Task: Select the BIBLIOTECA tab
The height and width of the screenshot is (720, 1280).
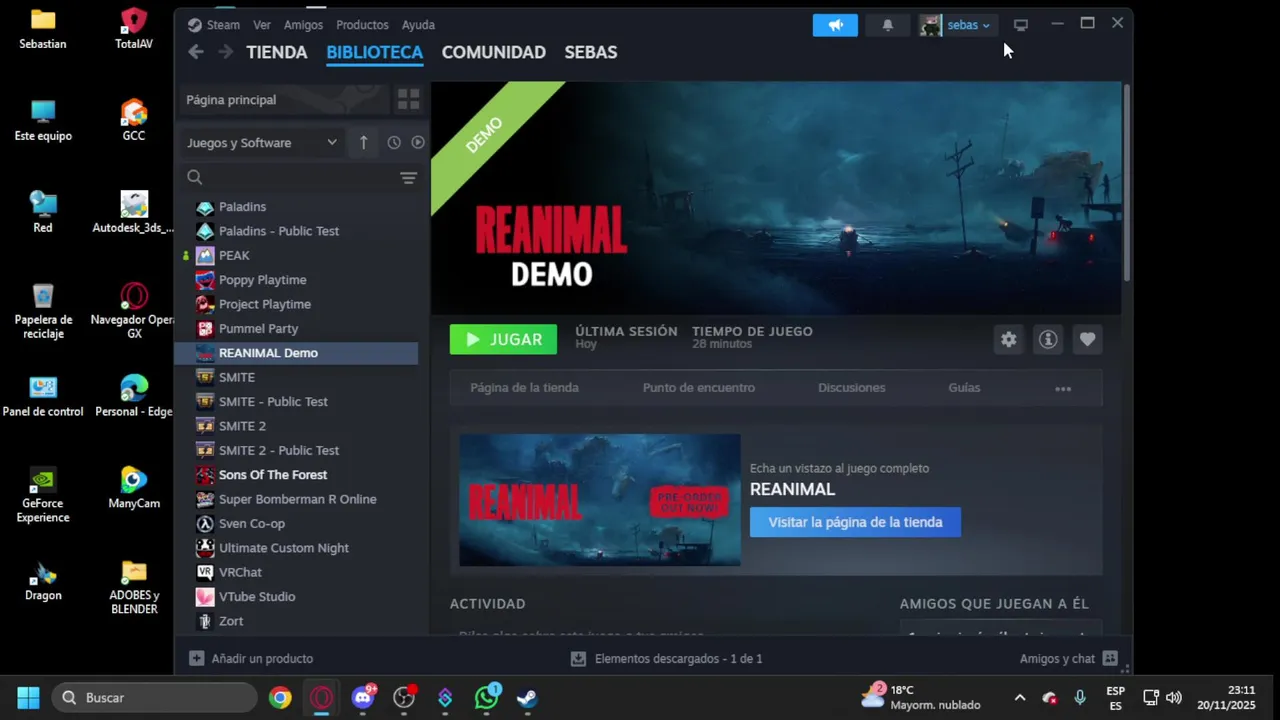Action: [x=375, y=52]
